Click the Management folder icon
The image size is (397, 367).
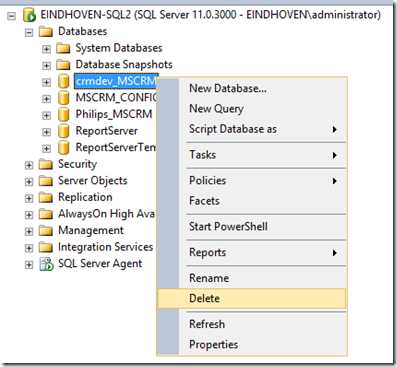pos(46,231)
